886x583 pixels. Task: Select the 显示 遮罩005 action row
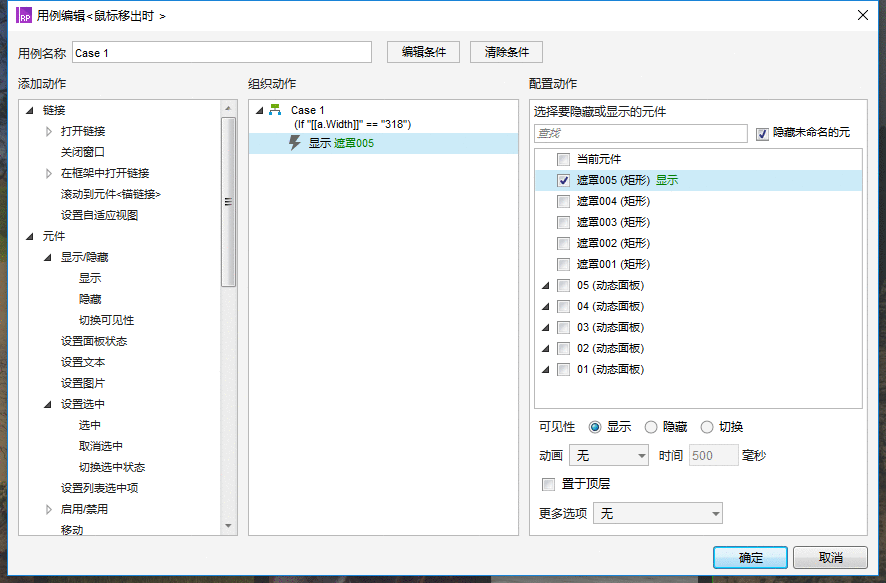click(383, 143)
